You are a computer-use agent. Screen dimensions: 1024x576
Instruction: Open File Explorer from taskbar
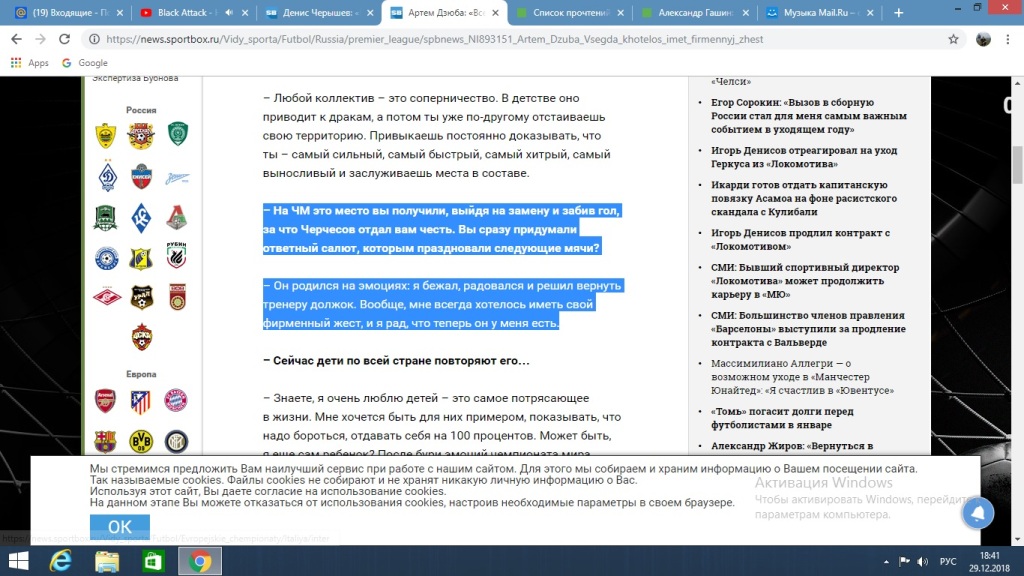106,561
